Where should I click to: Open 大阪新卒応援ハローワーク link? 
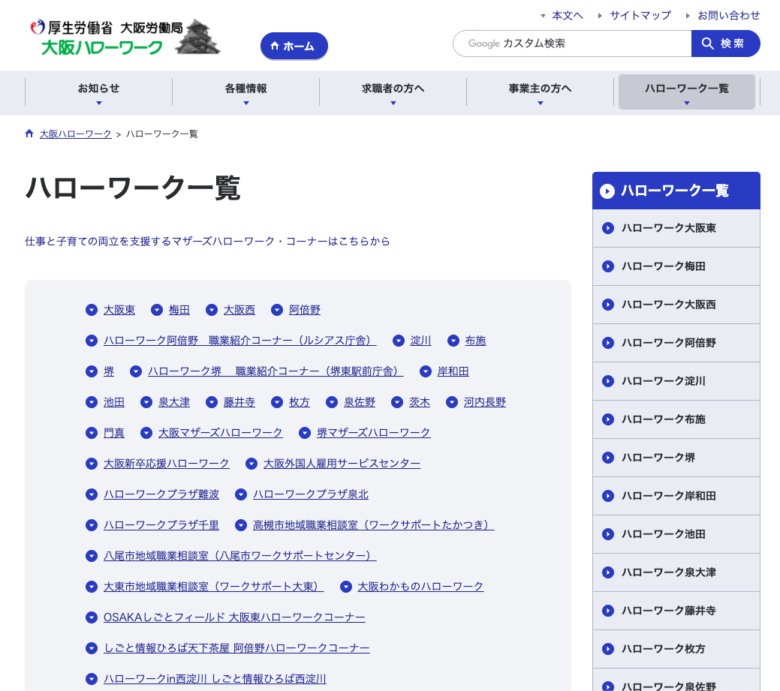(x=166, y=464)
